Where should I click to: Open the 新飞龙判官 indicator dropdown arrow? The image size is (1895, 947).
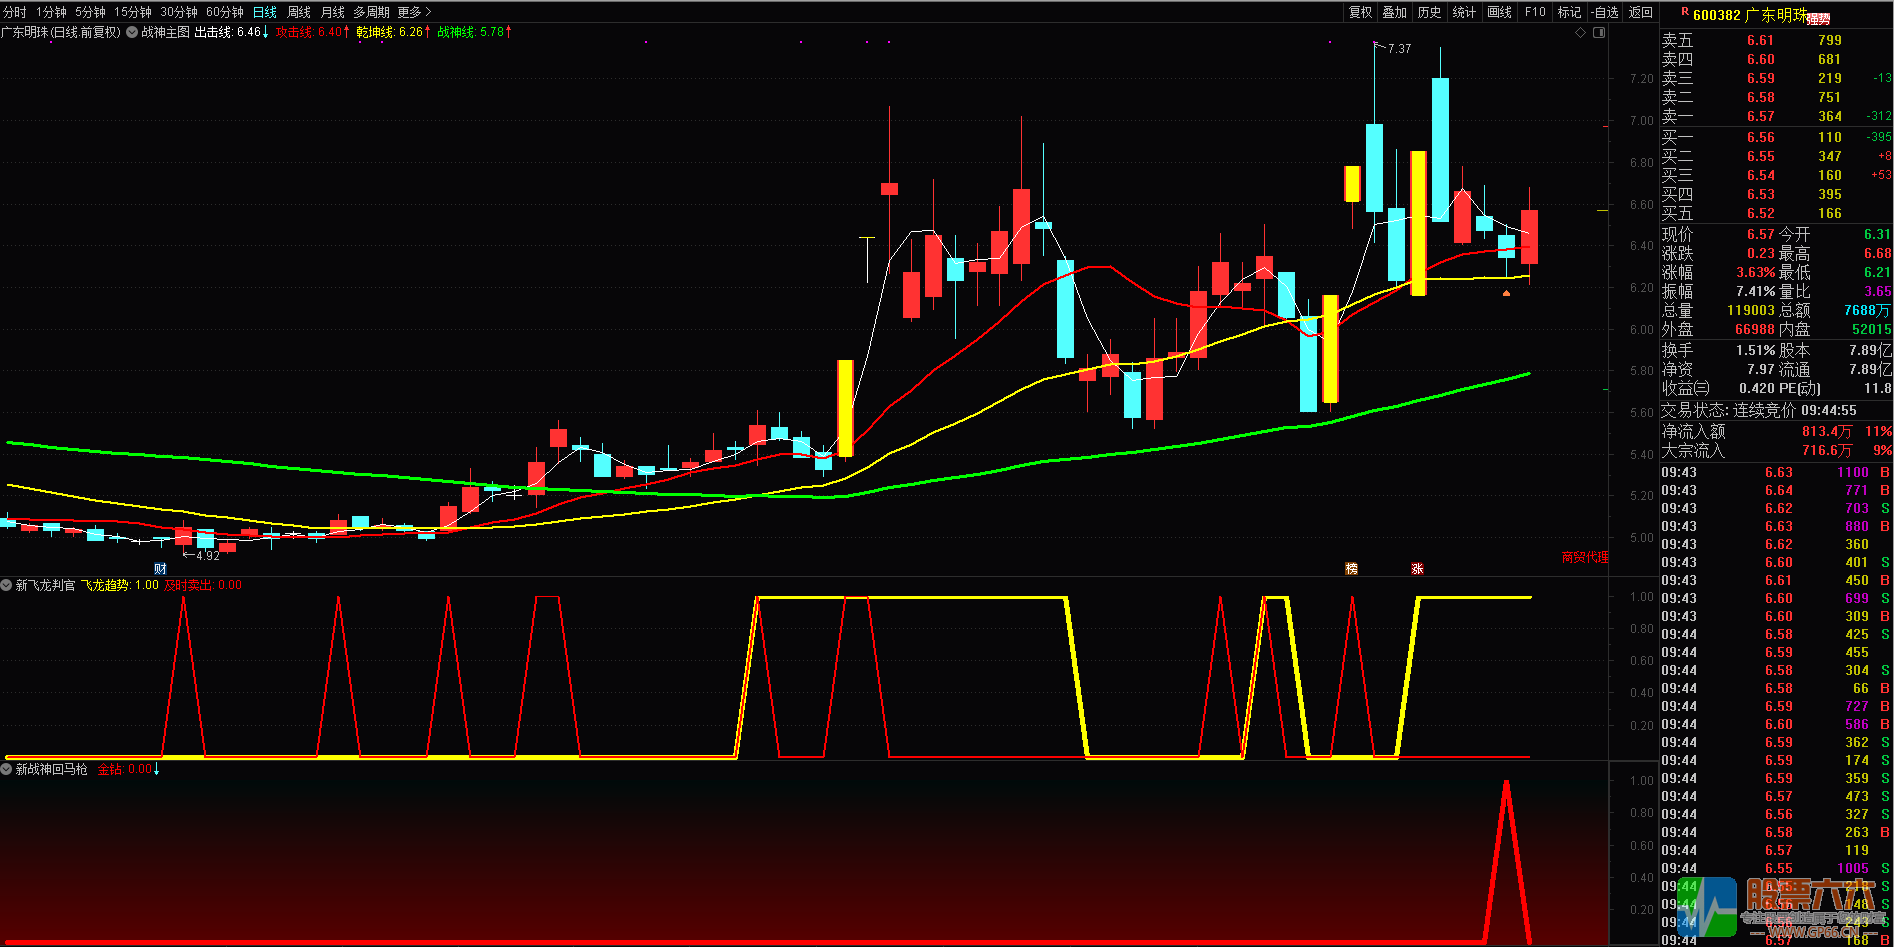coord(7,585)
